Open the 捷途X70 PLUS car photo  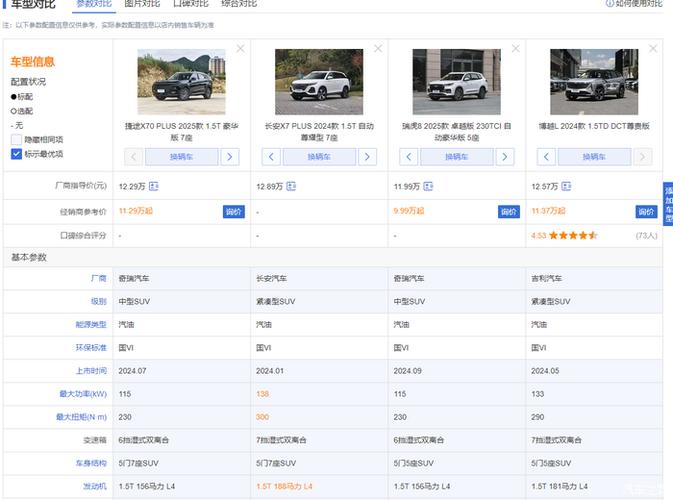pyautogui.click(x=182, y=82)
